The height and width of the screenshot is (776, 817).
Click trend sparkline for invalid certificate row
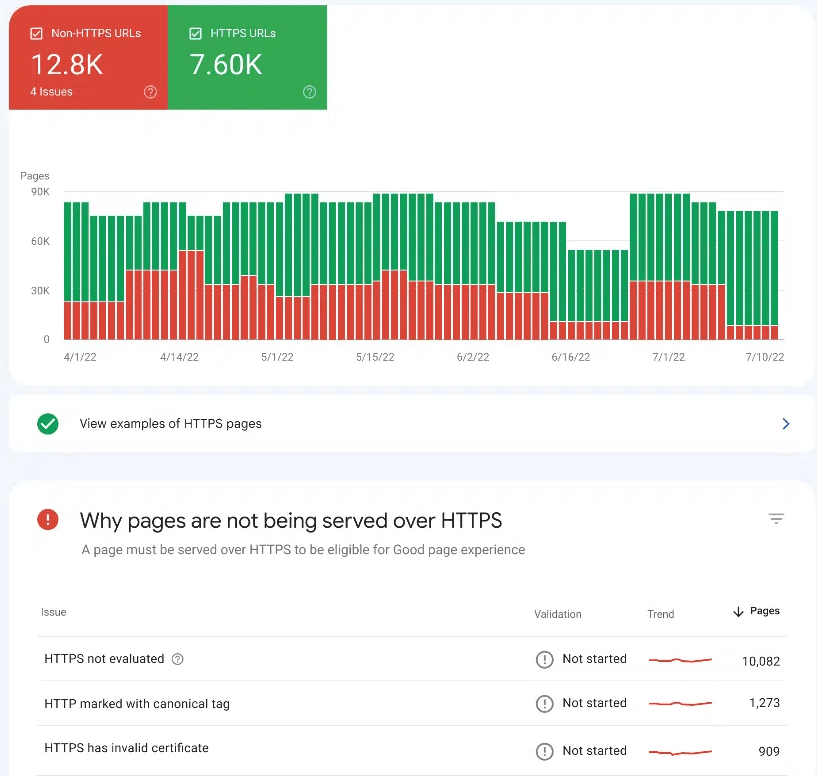click(x=680, y=752)
